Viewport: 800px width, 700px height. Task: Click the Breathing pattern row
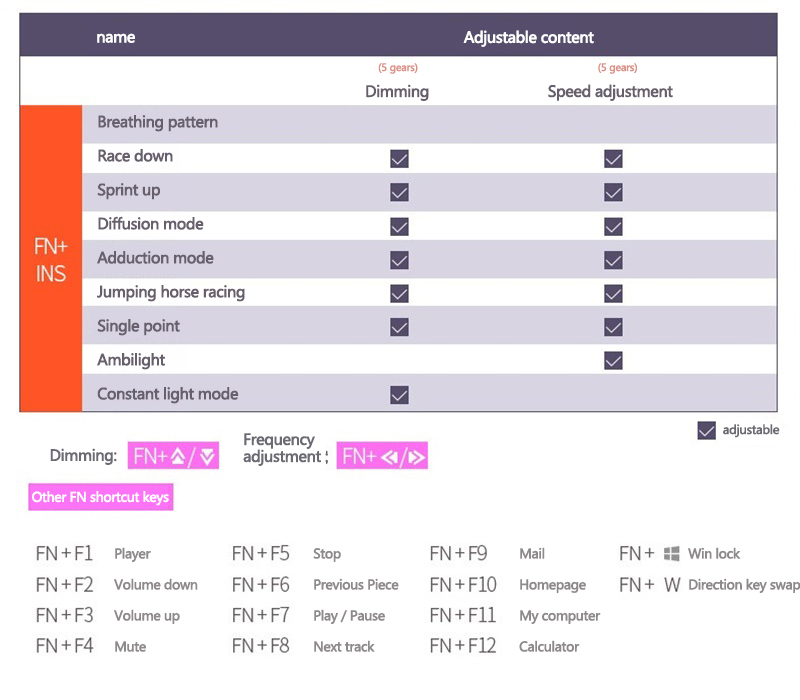(157, 123)
